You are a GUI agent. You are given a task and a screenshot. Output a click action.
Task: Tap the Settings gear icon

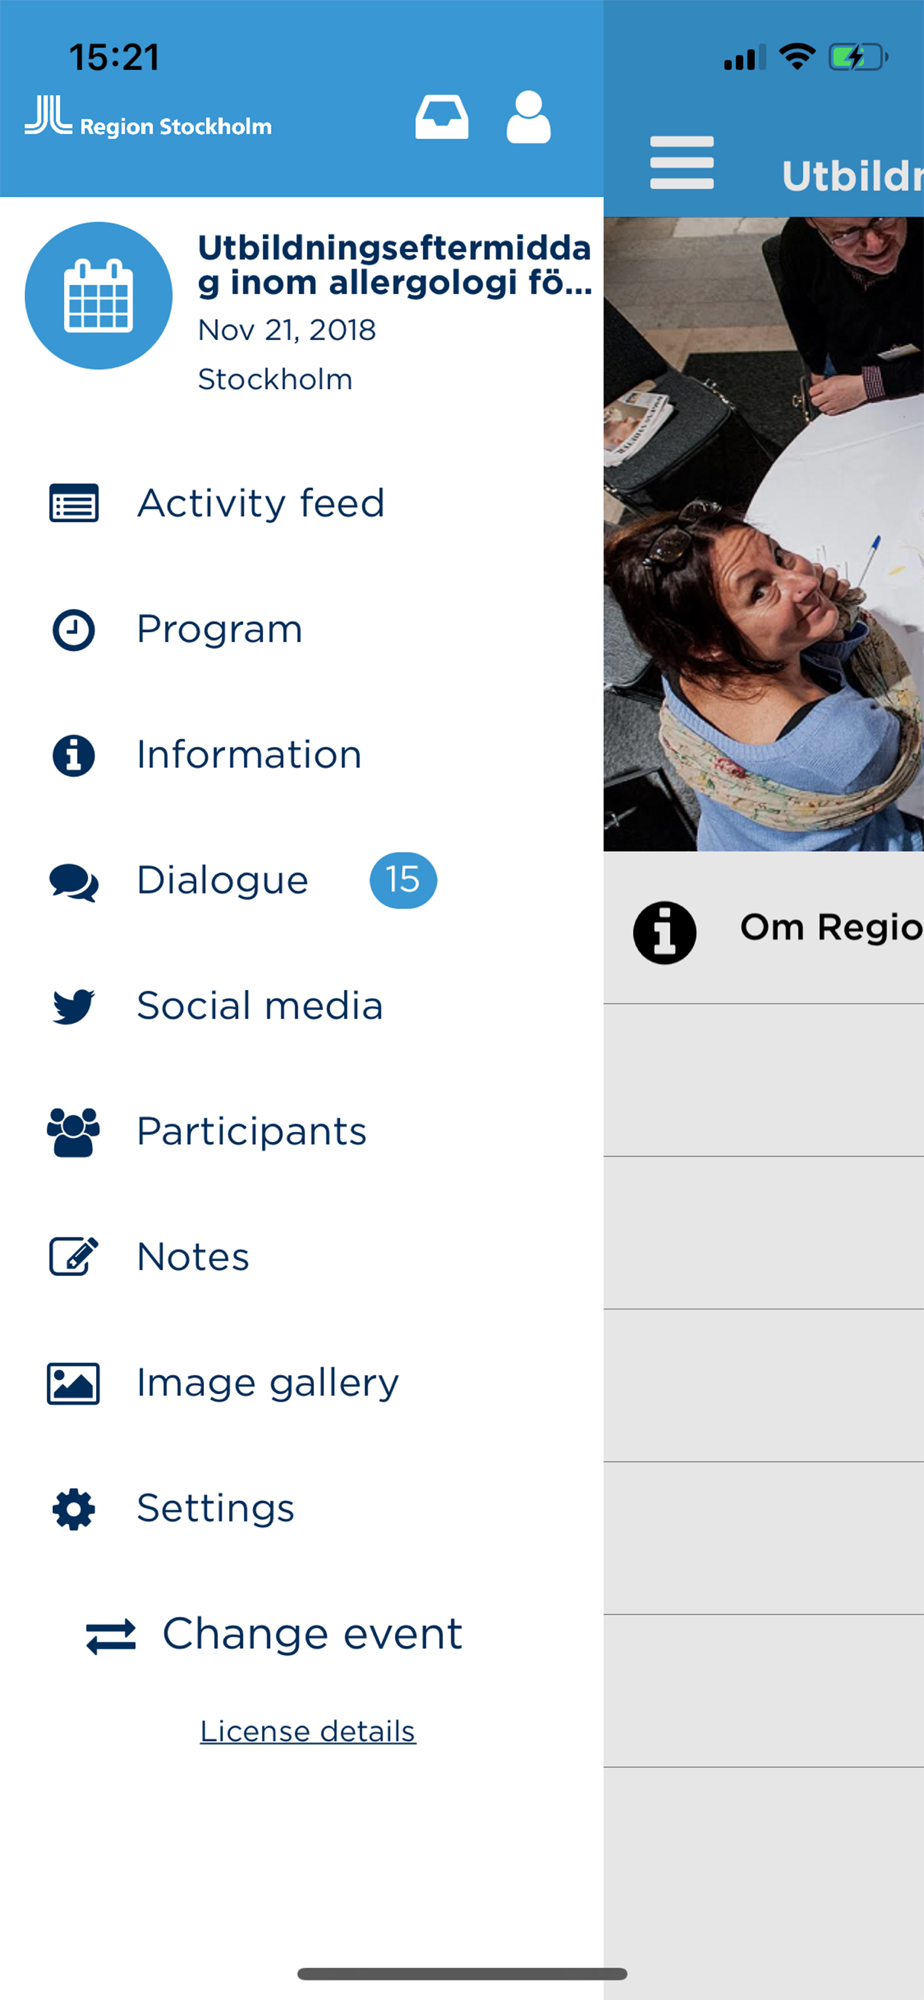[74, 1509]
